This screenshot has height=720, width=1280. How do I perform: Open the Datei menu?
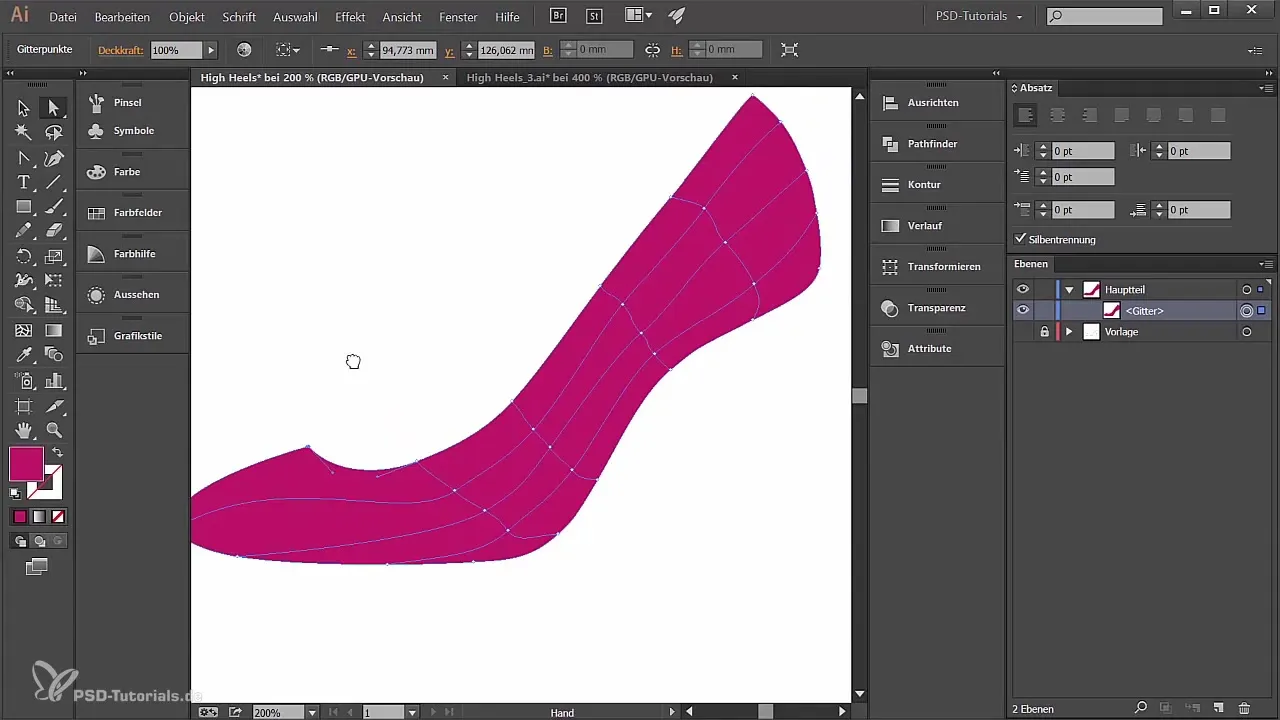coord(63,17)
